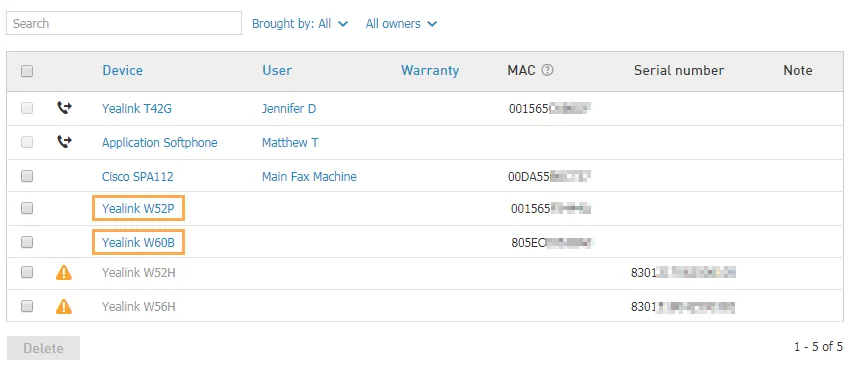Open user Jennifer D link

point(289,109)
